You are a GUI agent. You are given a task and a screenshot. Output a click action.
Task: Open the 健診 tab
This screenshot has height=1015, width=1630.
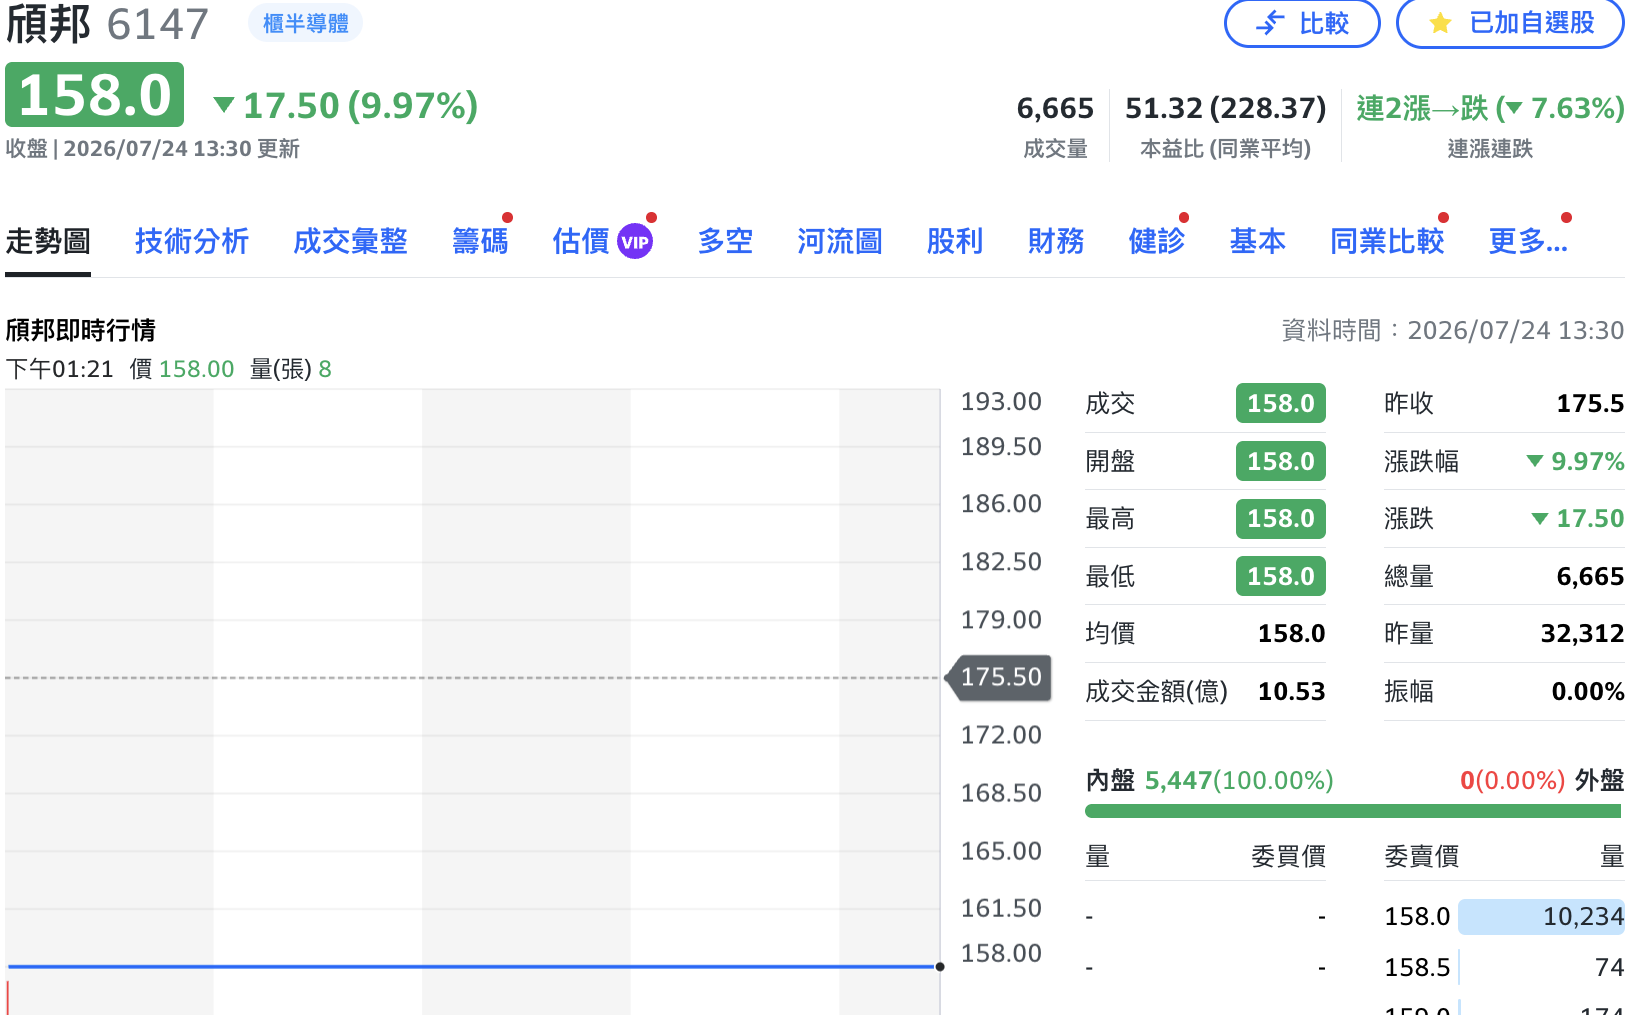pyautogui.click(x=1157, y=241)
